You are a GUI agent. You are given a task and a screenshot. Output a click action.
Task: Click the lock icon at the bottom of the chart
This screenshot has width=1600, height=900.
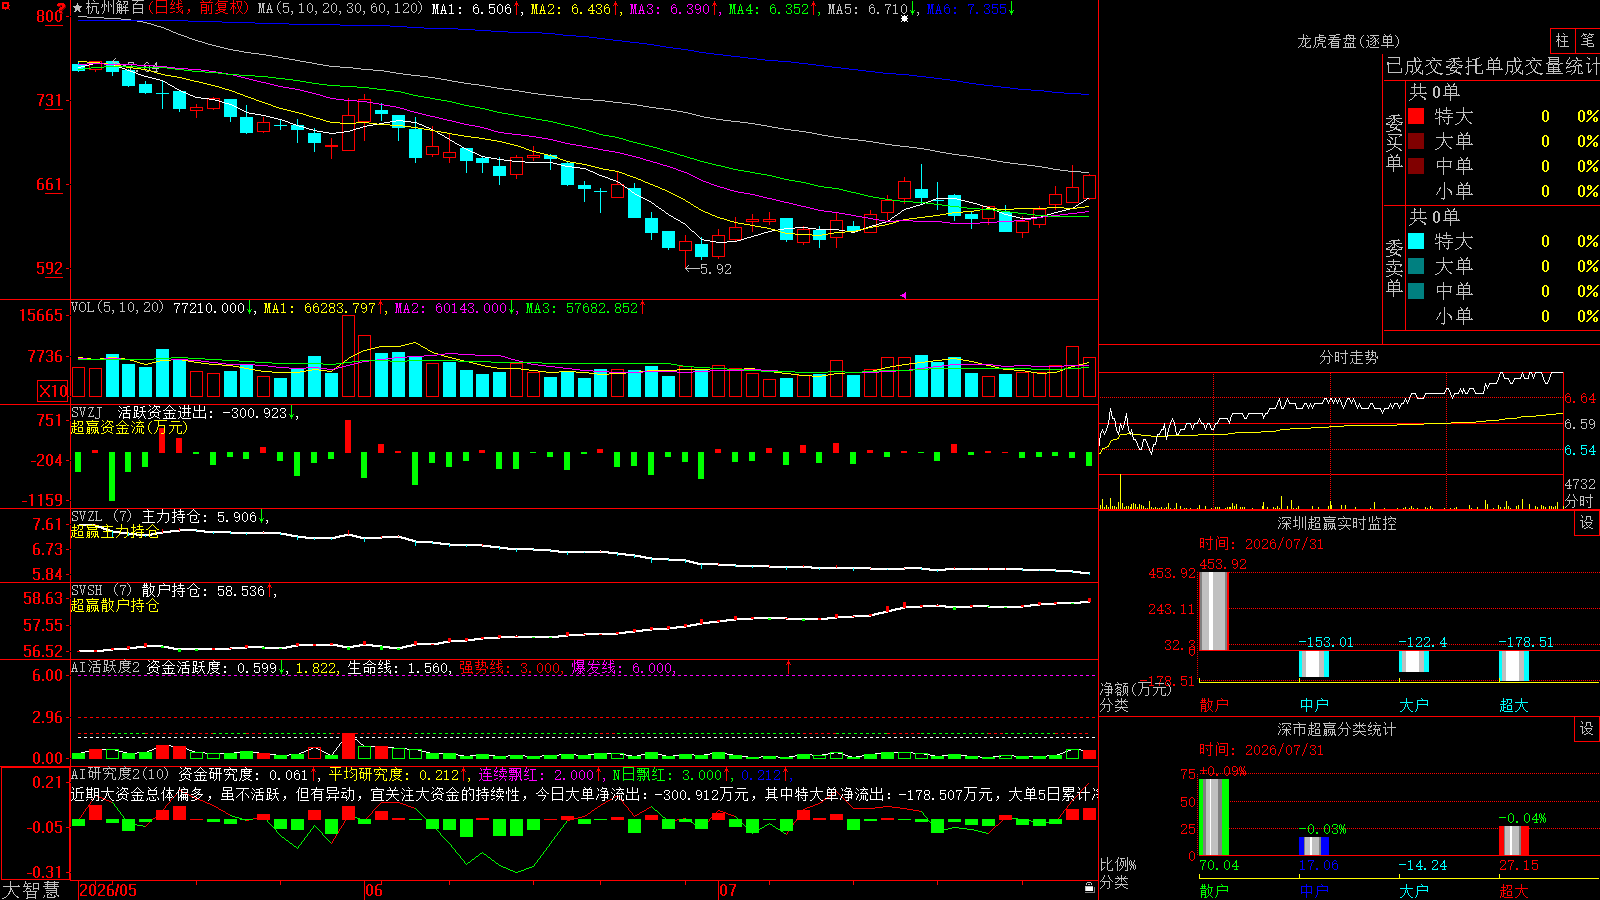tap(1089, 888)
